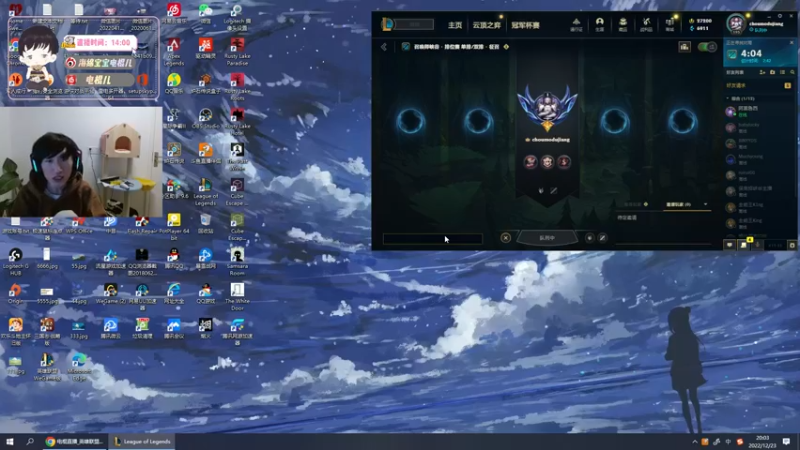
Task: Click the summoner avatar in top right
Action: point(736,24)
